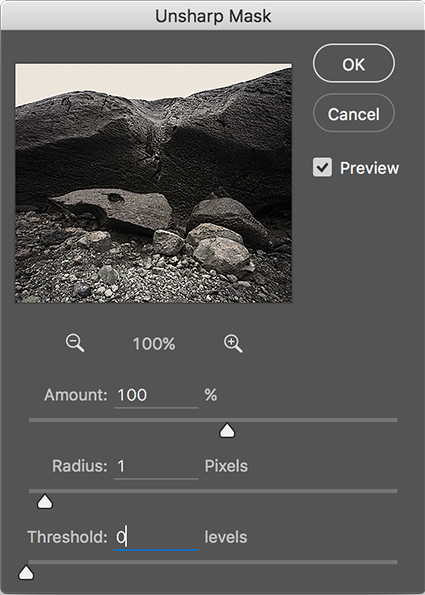The width and height of the screenshot is (425, 595).
Task: Focus the Amount percentage input field
Action: click(156, 395)
